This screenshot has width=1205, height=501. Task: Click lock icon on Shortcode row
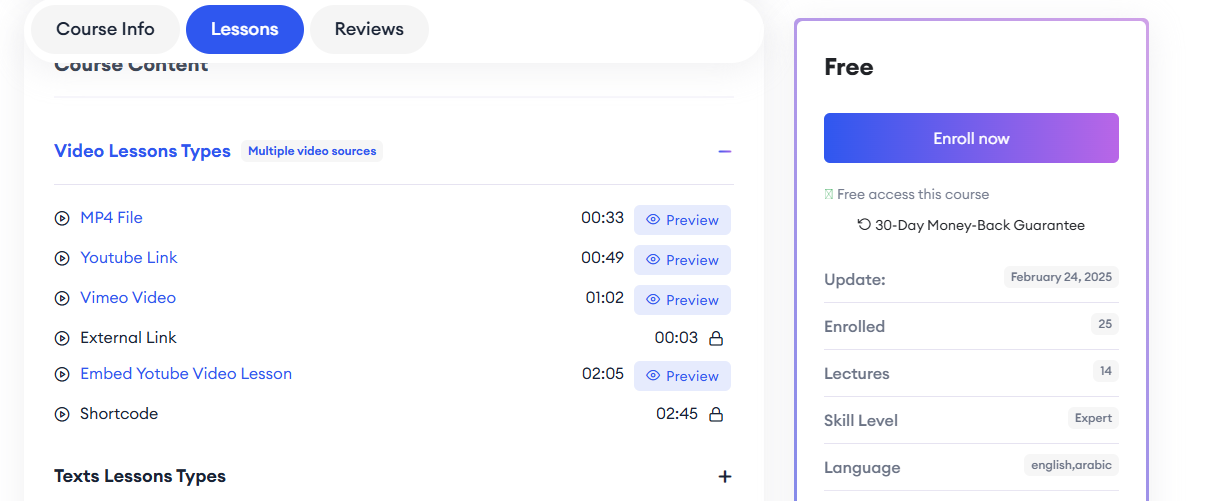click(716, 414)
